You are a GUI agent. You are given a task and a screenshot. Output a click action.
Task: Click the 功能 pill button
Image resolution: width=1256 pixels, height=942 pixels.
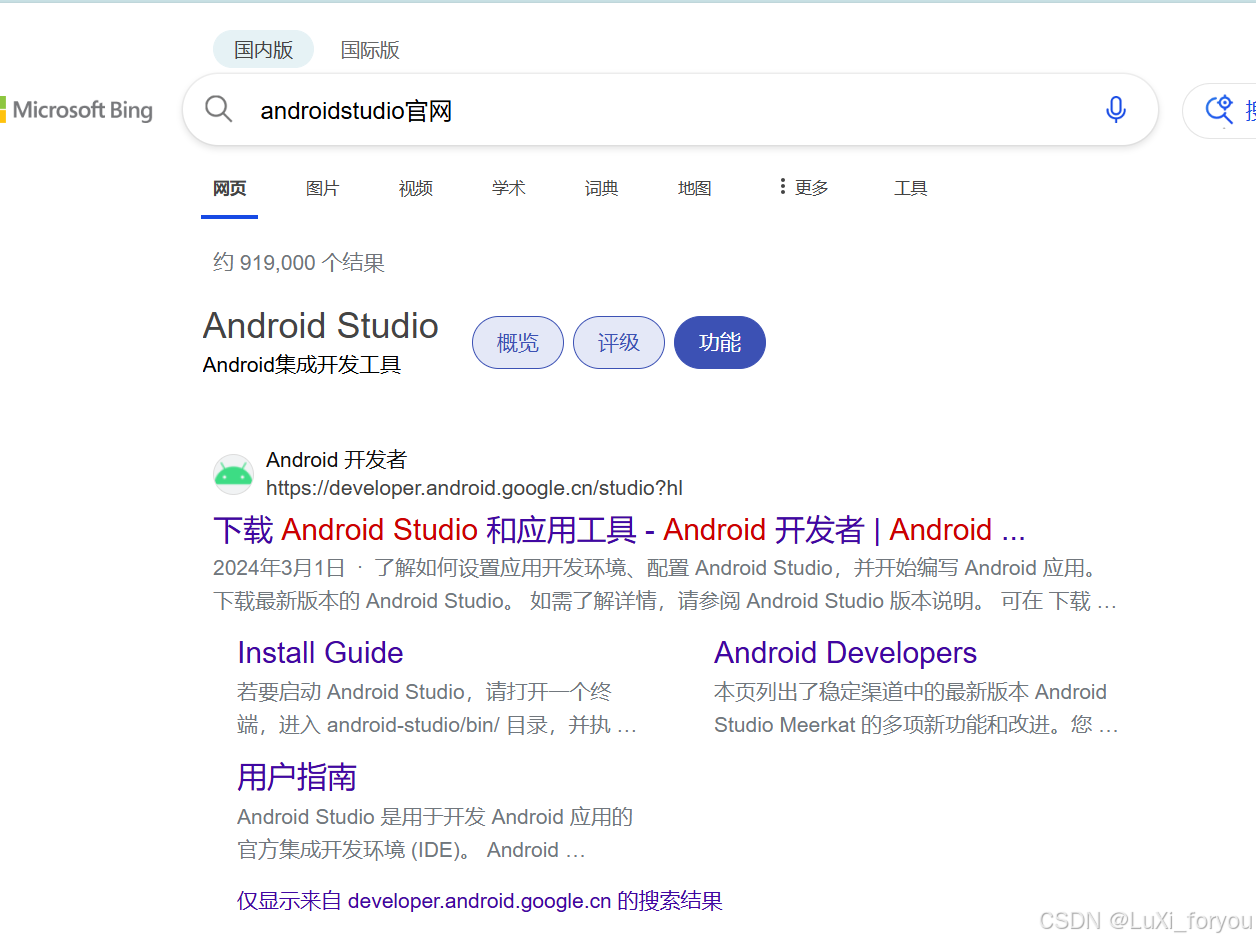[720, 343]
